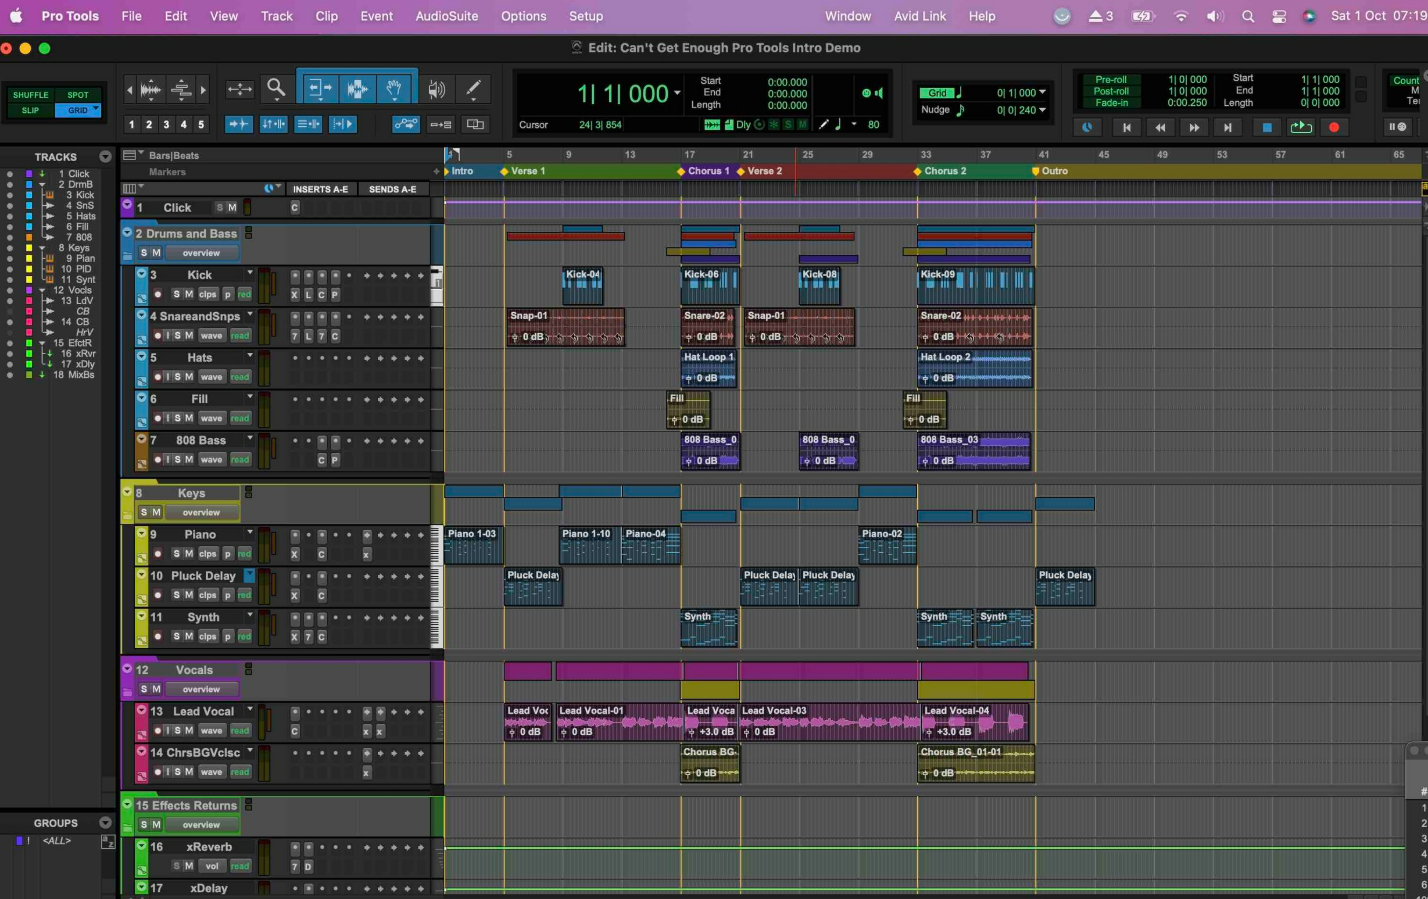The image size is (1428, 899).
Task: Select the Grabber hand tool
Action: click(394, 89)
